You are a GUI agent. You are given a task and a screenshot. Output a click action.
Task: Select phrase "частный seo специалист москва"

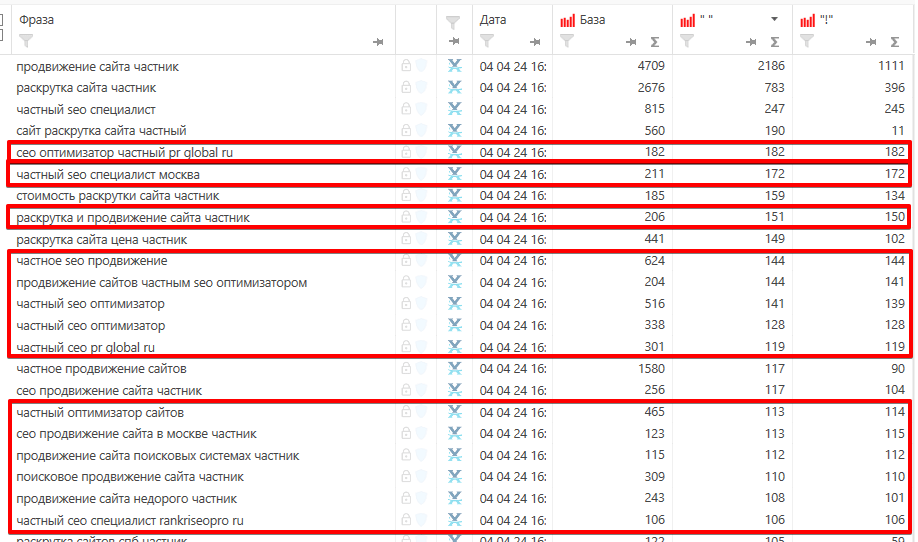[x=108, y=174]
